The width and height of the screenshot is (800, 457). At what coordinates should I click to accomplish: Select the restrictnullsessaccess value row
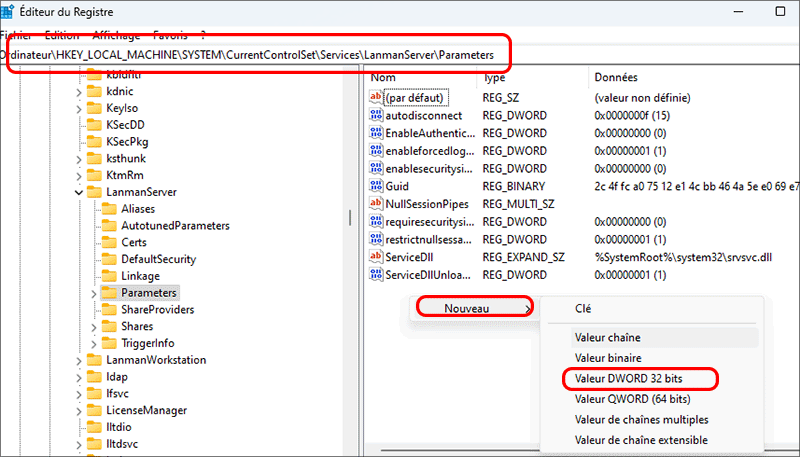(x=430, y=240)
